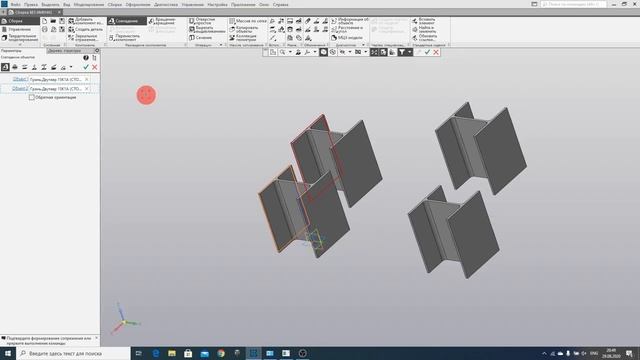640x360 pixels.
Task: Click the Windows Start button
Action: [x=8, y=353]
